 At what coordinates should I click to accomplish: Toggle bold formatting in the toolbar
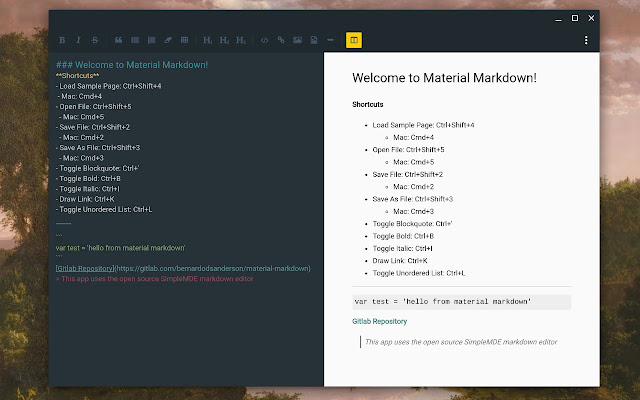pos(62,40)
